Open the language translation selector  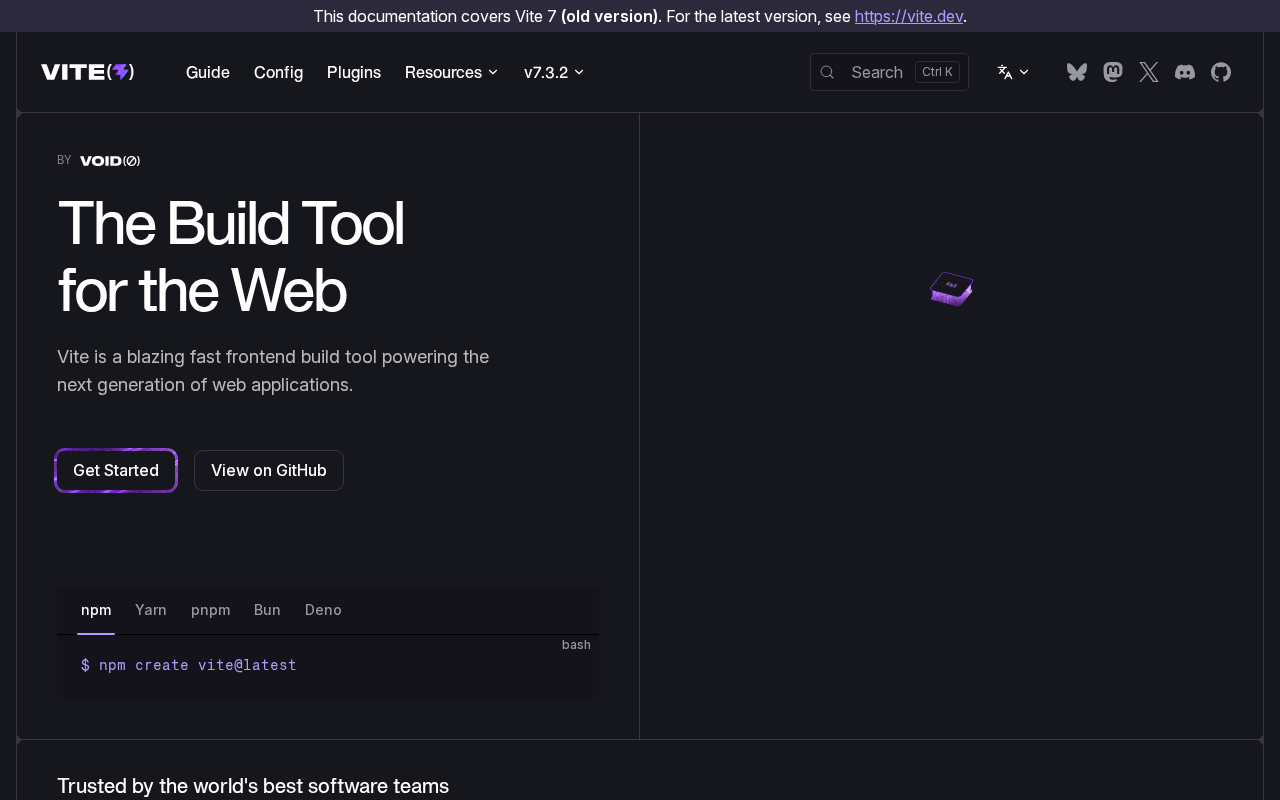[x=1013, y=72]
